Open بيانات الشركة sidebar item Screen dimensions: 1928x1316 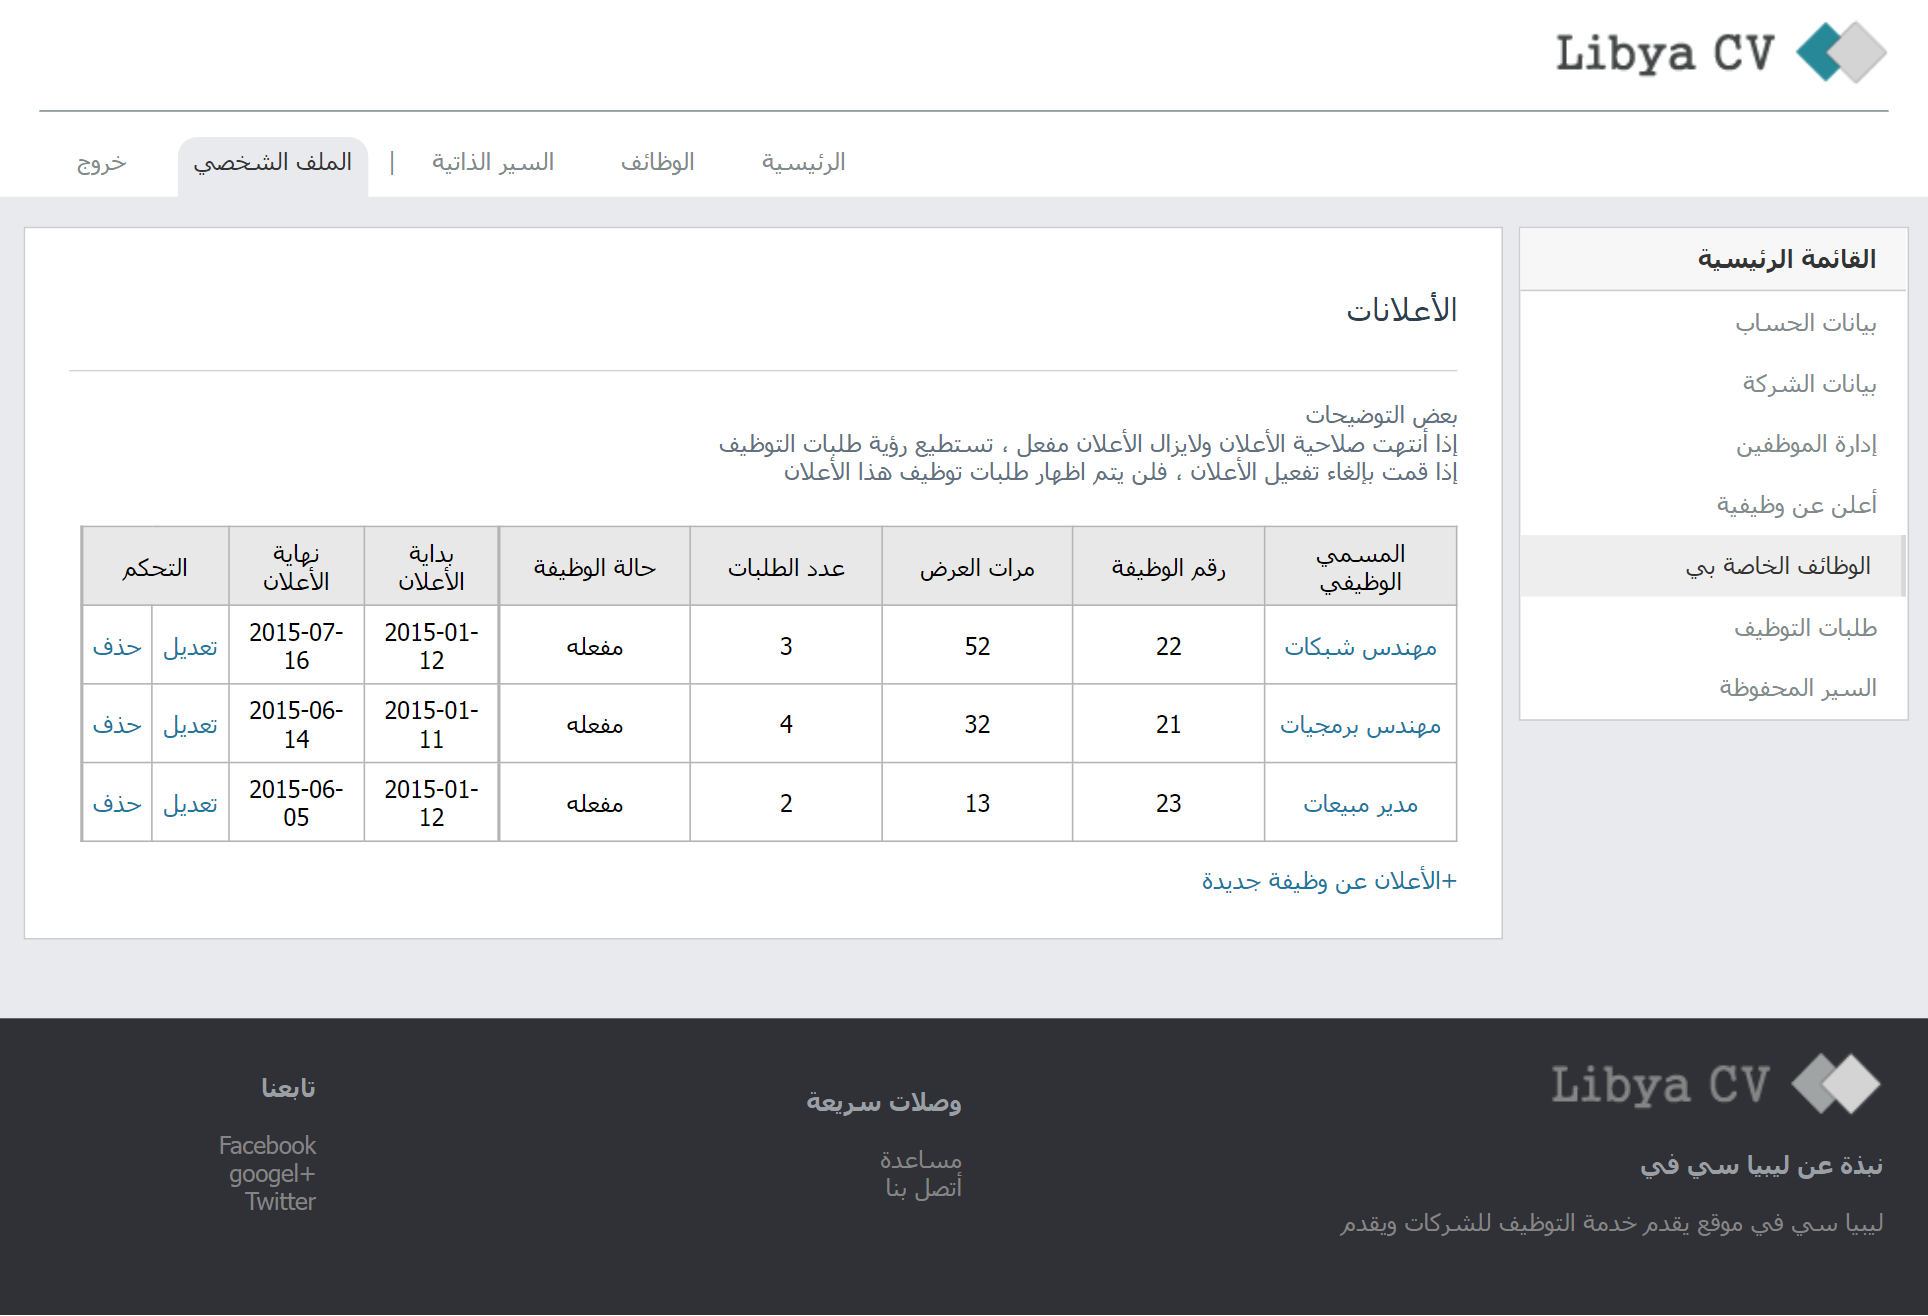coord(1808,384)
